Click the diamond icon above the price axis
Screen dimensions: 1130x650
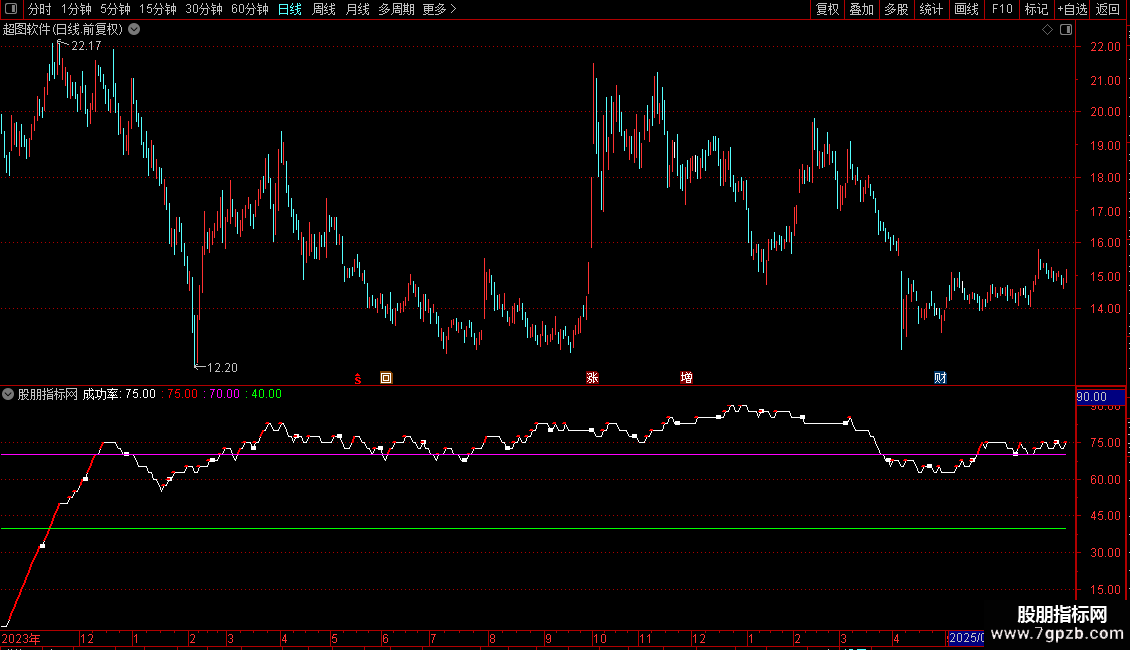[x=1047, y=30]
